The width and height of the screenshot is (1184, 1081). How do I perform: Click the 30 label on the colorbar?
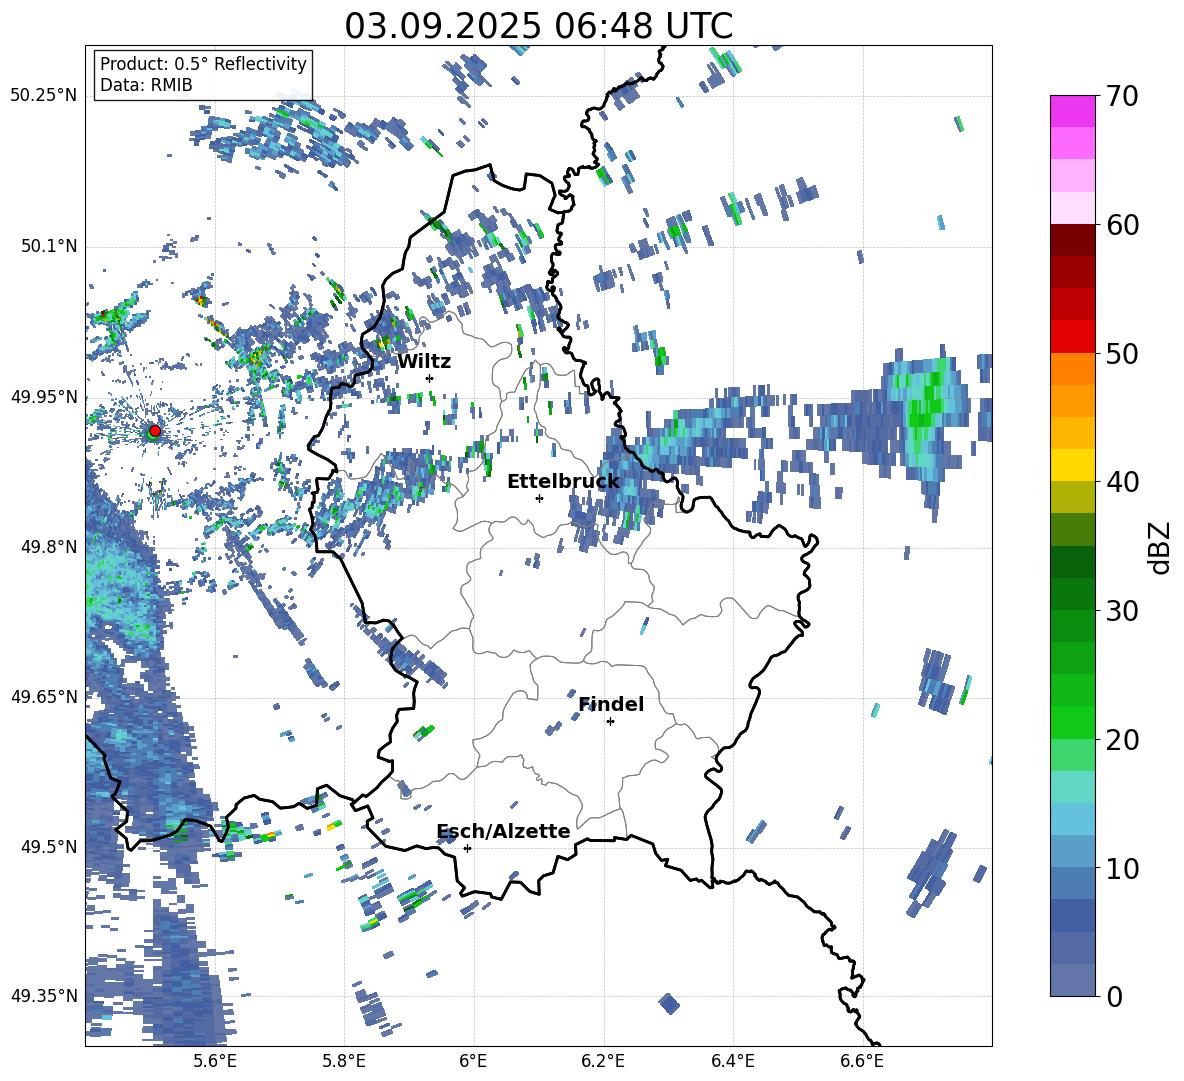coord(1123,610)
